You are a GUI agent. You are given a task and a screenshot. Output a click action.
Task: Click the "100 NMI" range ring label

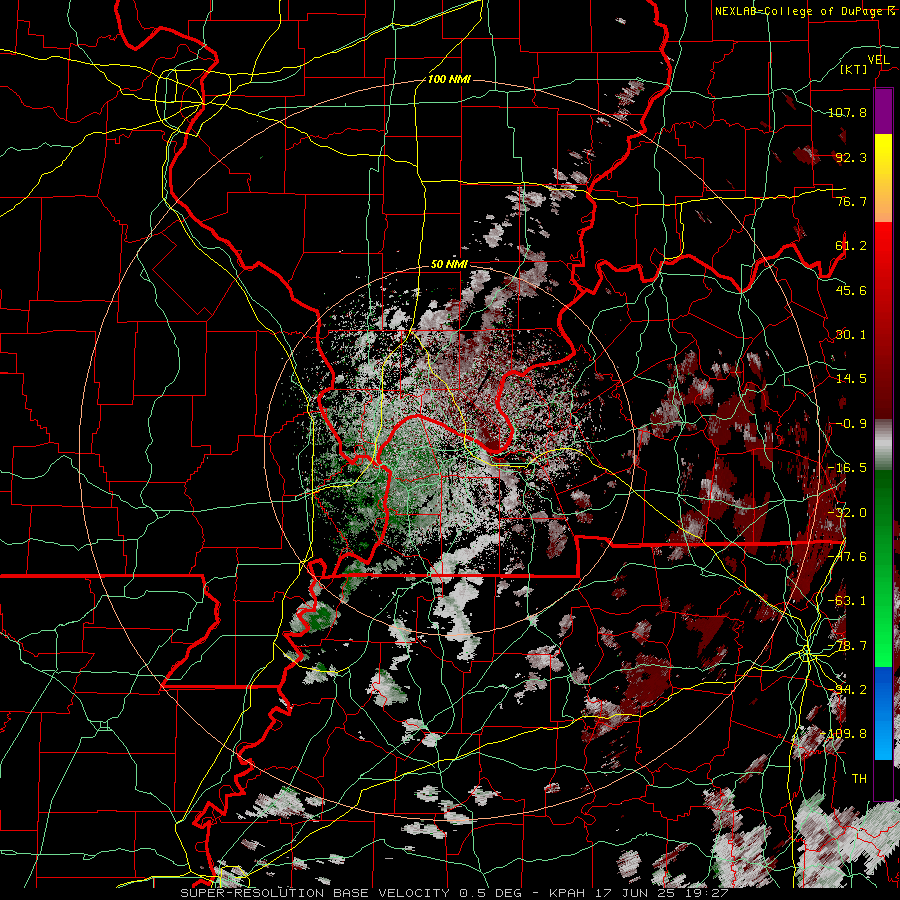click(x=449, y=79)
